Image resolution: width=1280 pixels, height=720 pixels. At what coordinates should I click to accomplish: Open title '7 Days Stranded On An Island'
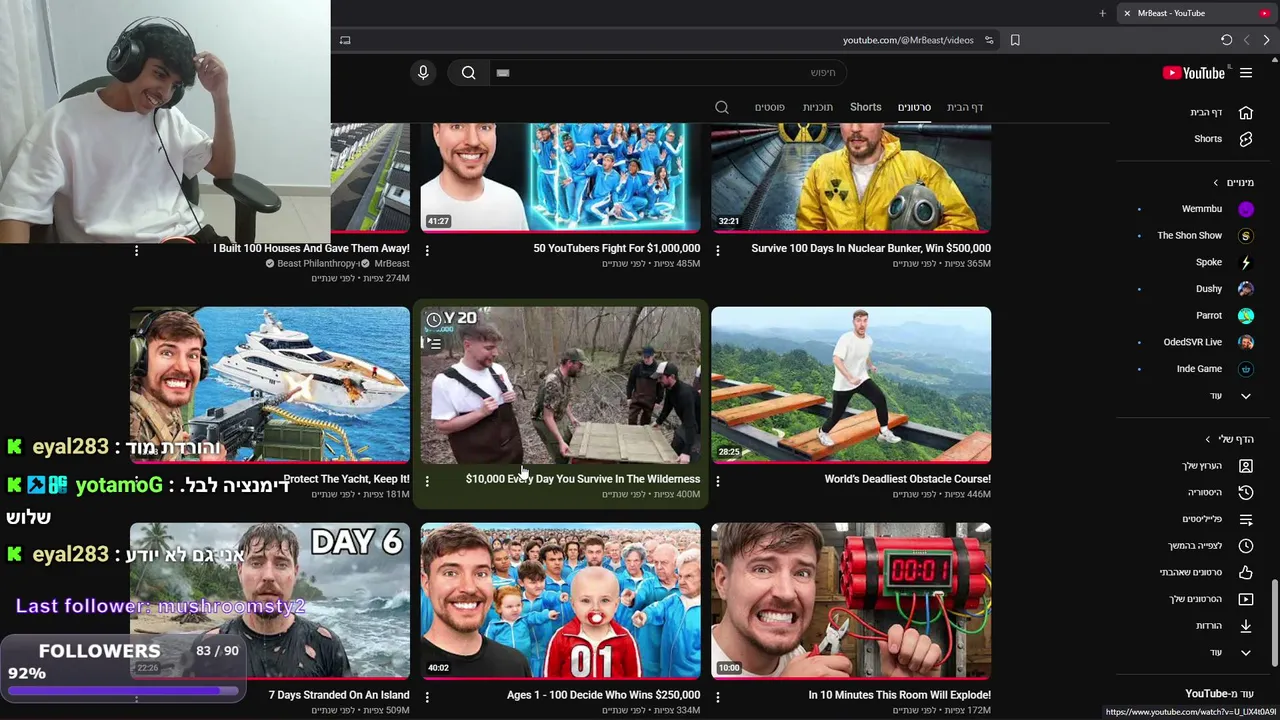click(339, 695)
